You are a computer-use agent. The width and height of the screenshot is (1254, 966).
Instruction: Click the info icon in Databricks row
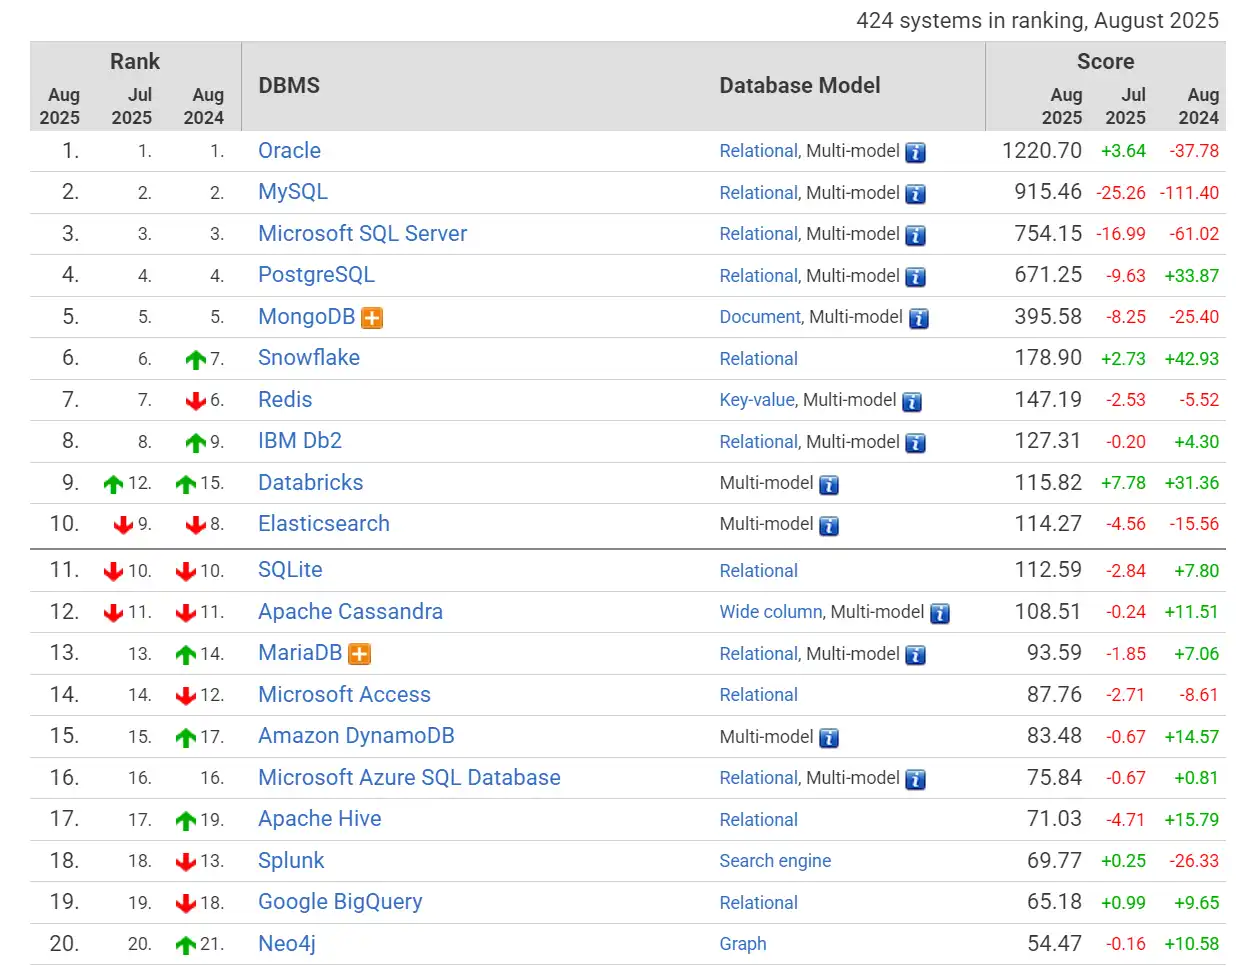coord(829,485)
